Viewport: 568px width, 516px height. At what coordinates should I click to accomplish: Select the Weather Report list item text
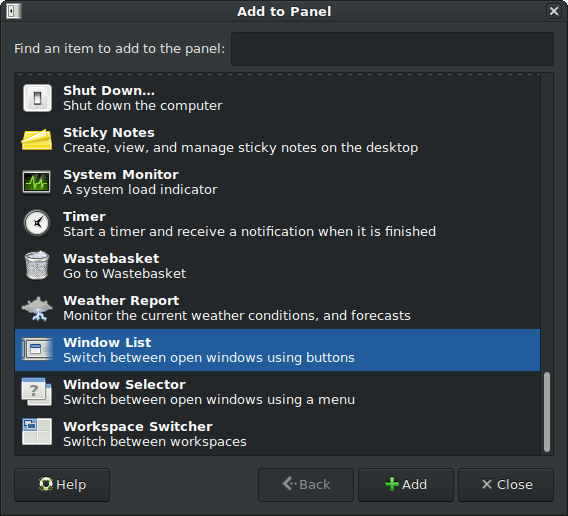pos(237,308)
